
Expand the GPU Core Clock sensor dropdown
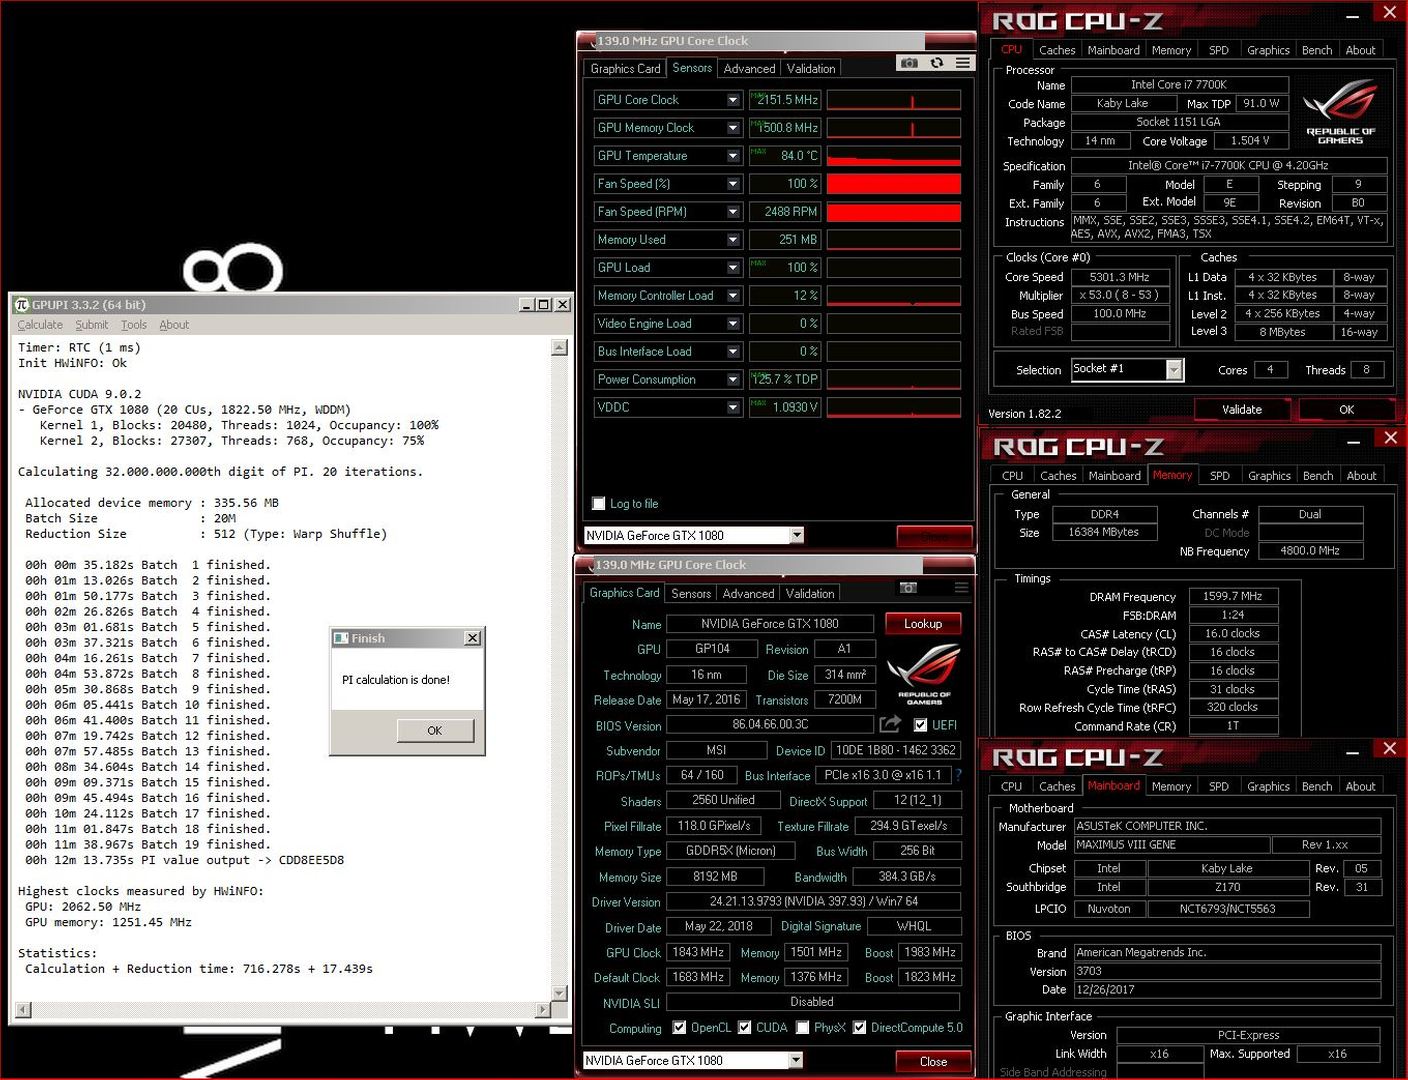733,100
